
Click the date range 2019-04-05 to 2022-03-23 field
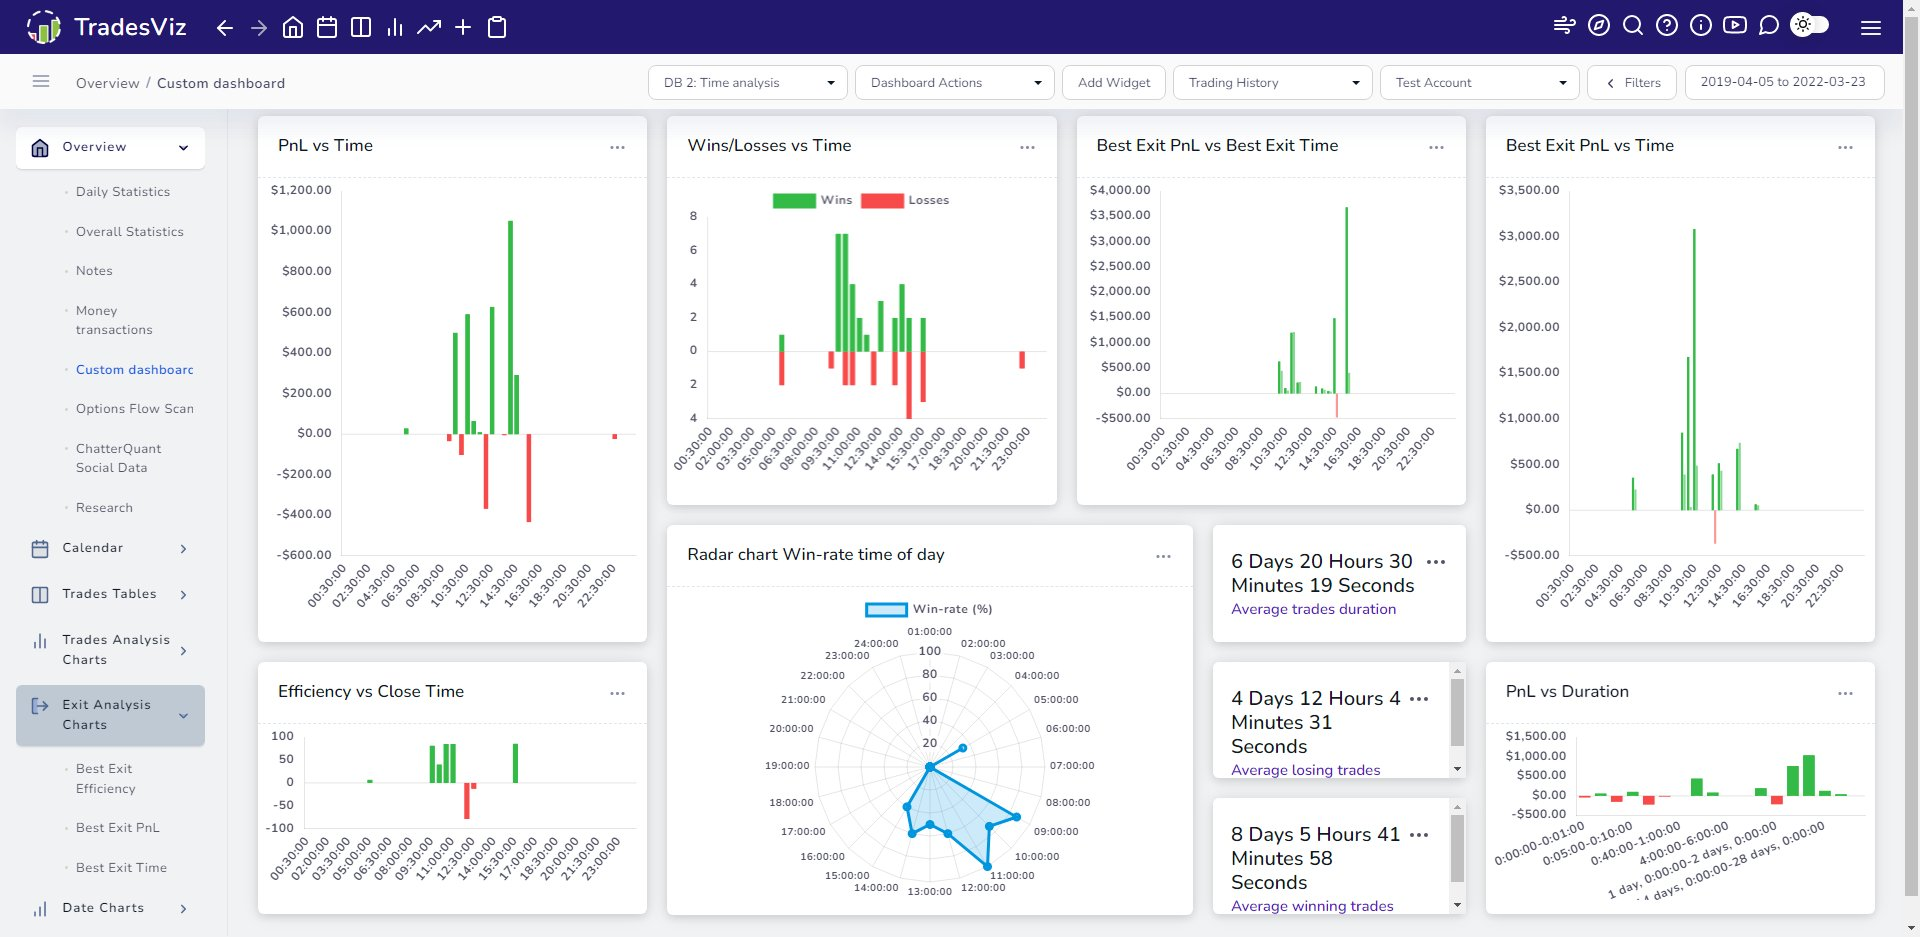[x=1784, y=82]
